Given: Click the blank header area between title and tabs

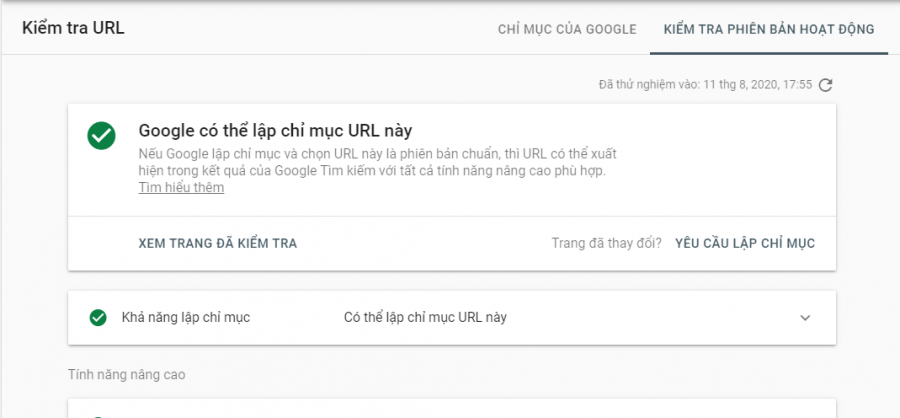Looking at the screenshot, I should click(x=310, y=29).
